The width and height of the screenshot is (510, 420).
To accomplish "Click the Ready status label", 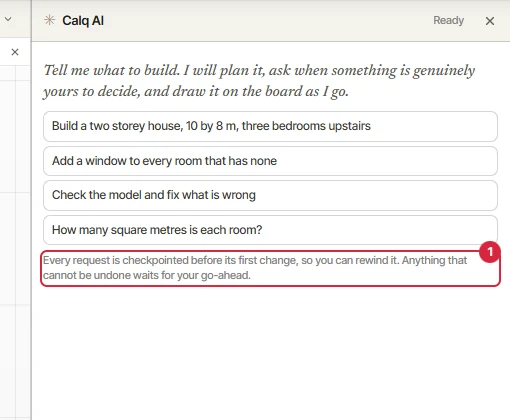I will point(448,20).
